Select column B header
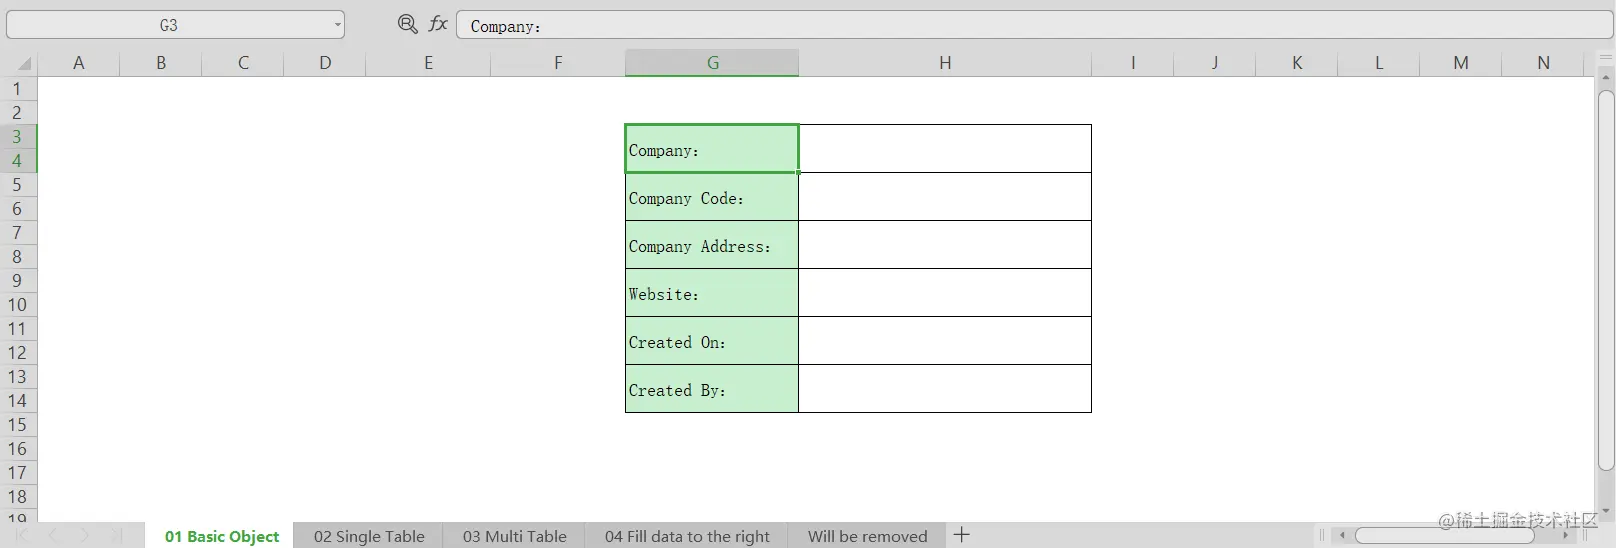This screenshot has width=1616, height=548. (161, 63)
